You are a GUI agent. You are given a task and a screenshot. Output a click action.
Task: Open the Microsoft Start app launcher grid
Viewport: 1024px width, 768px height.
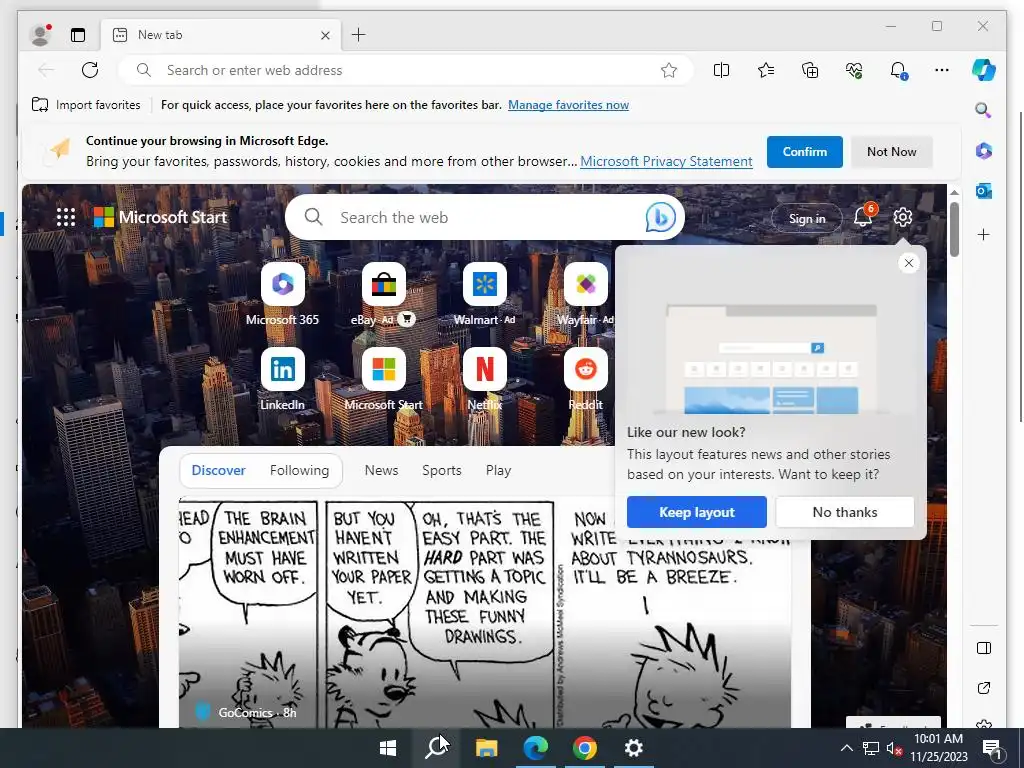66,217
